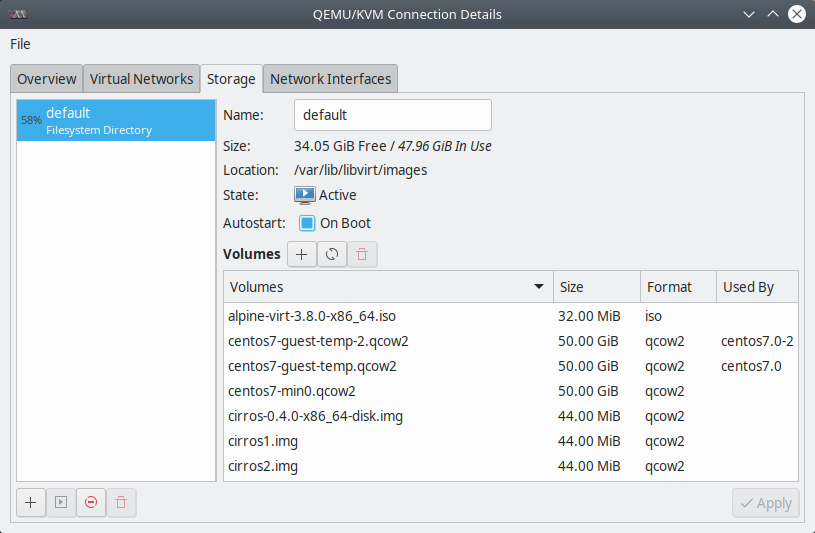Image resolution: width=815 pixels, height=533 pixels.
Task: Click the pool Name text field
Action: (x=393, y=115)
